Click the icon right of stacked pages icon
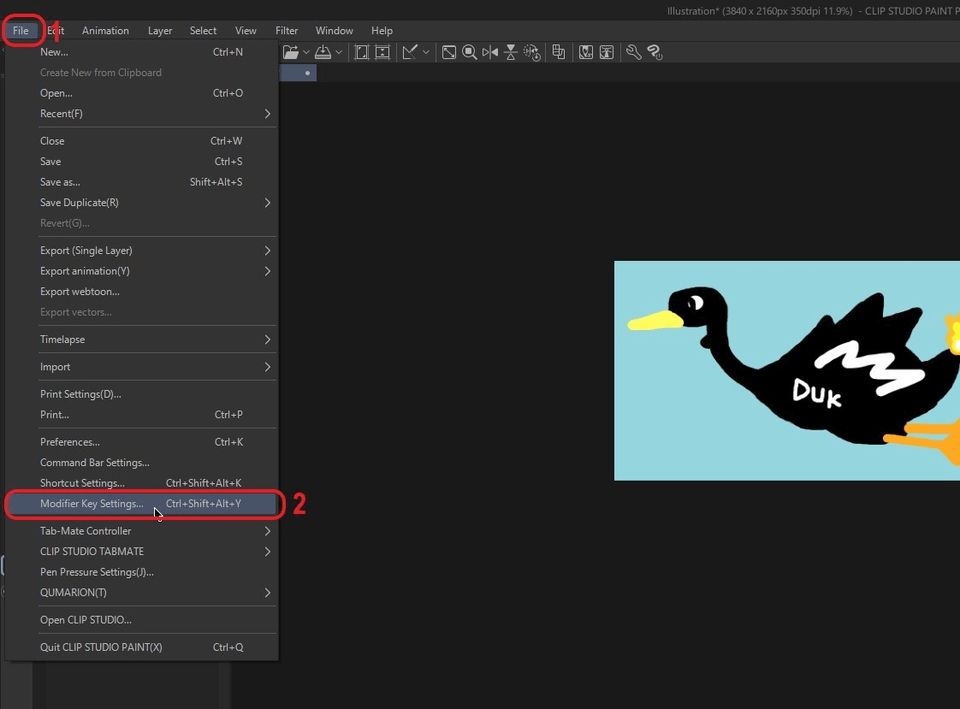This screenshot has height=709, width=960. pyautogui.click(x=586, y=53)
